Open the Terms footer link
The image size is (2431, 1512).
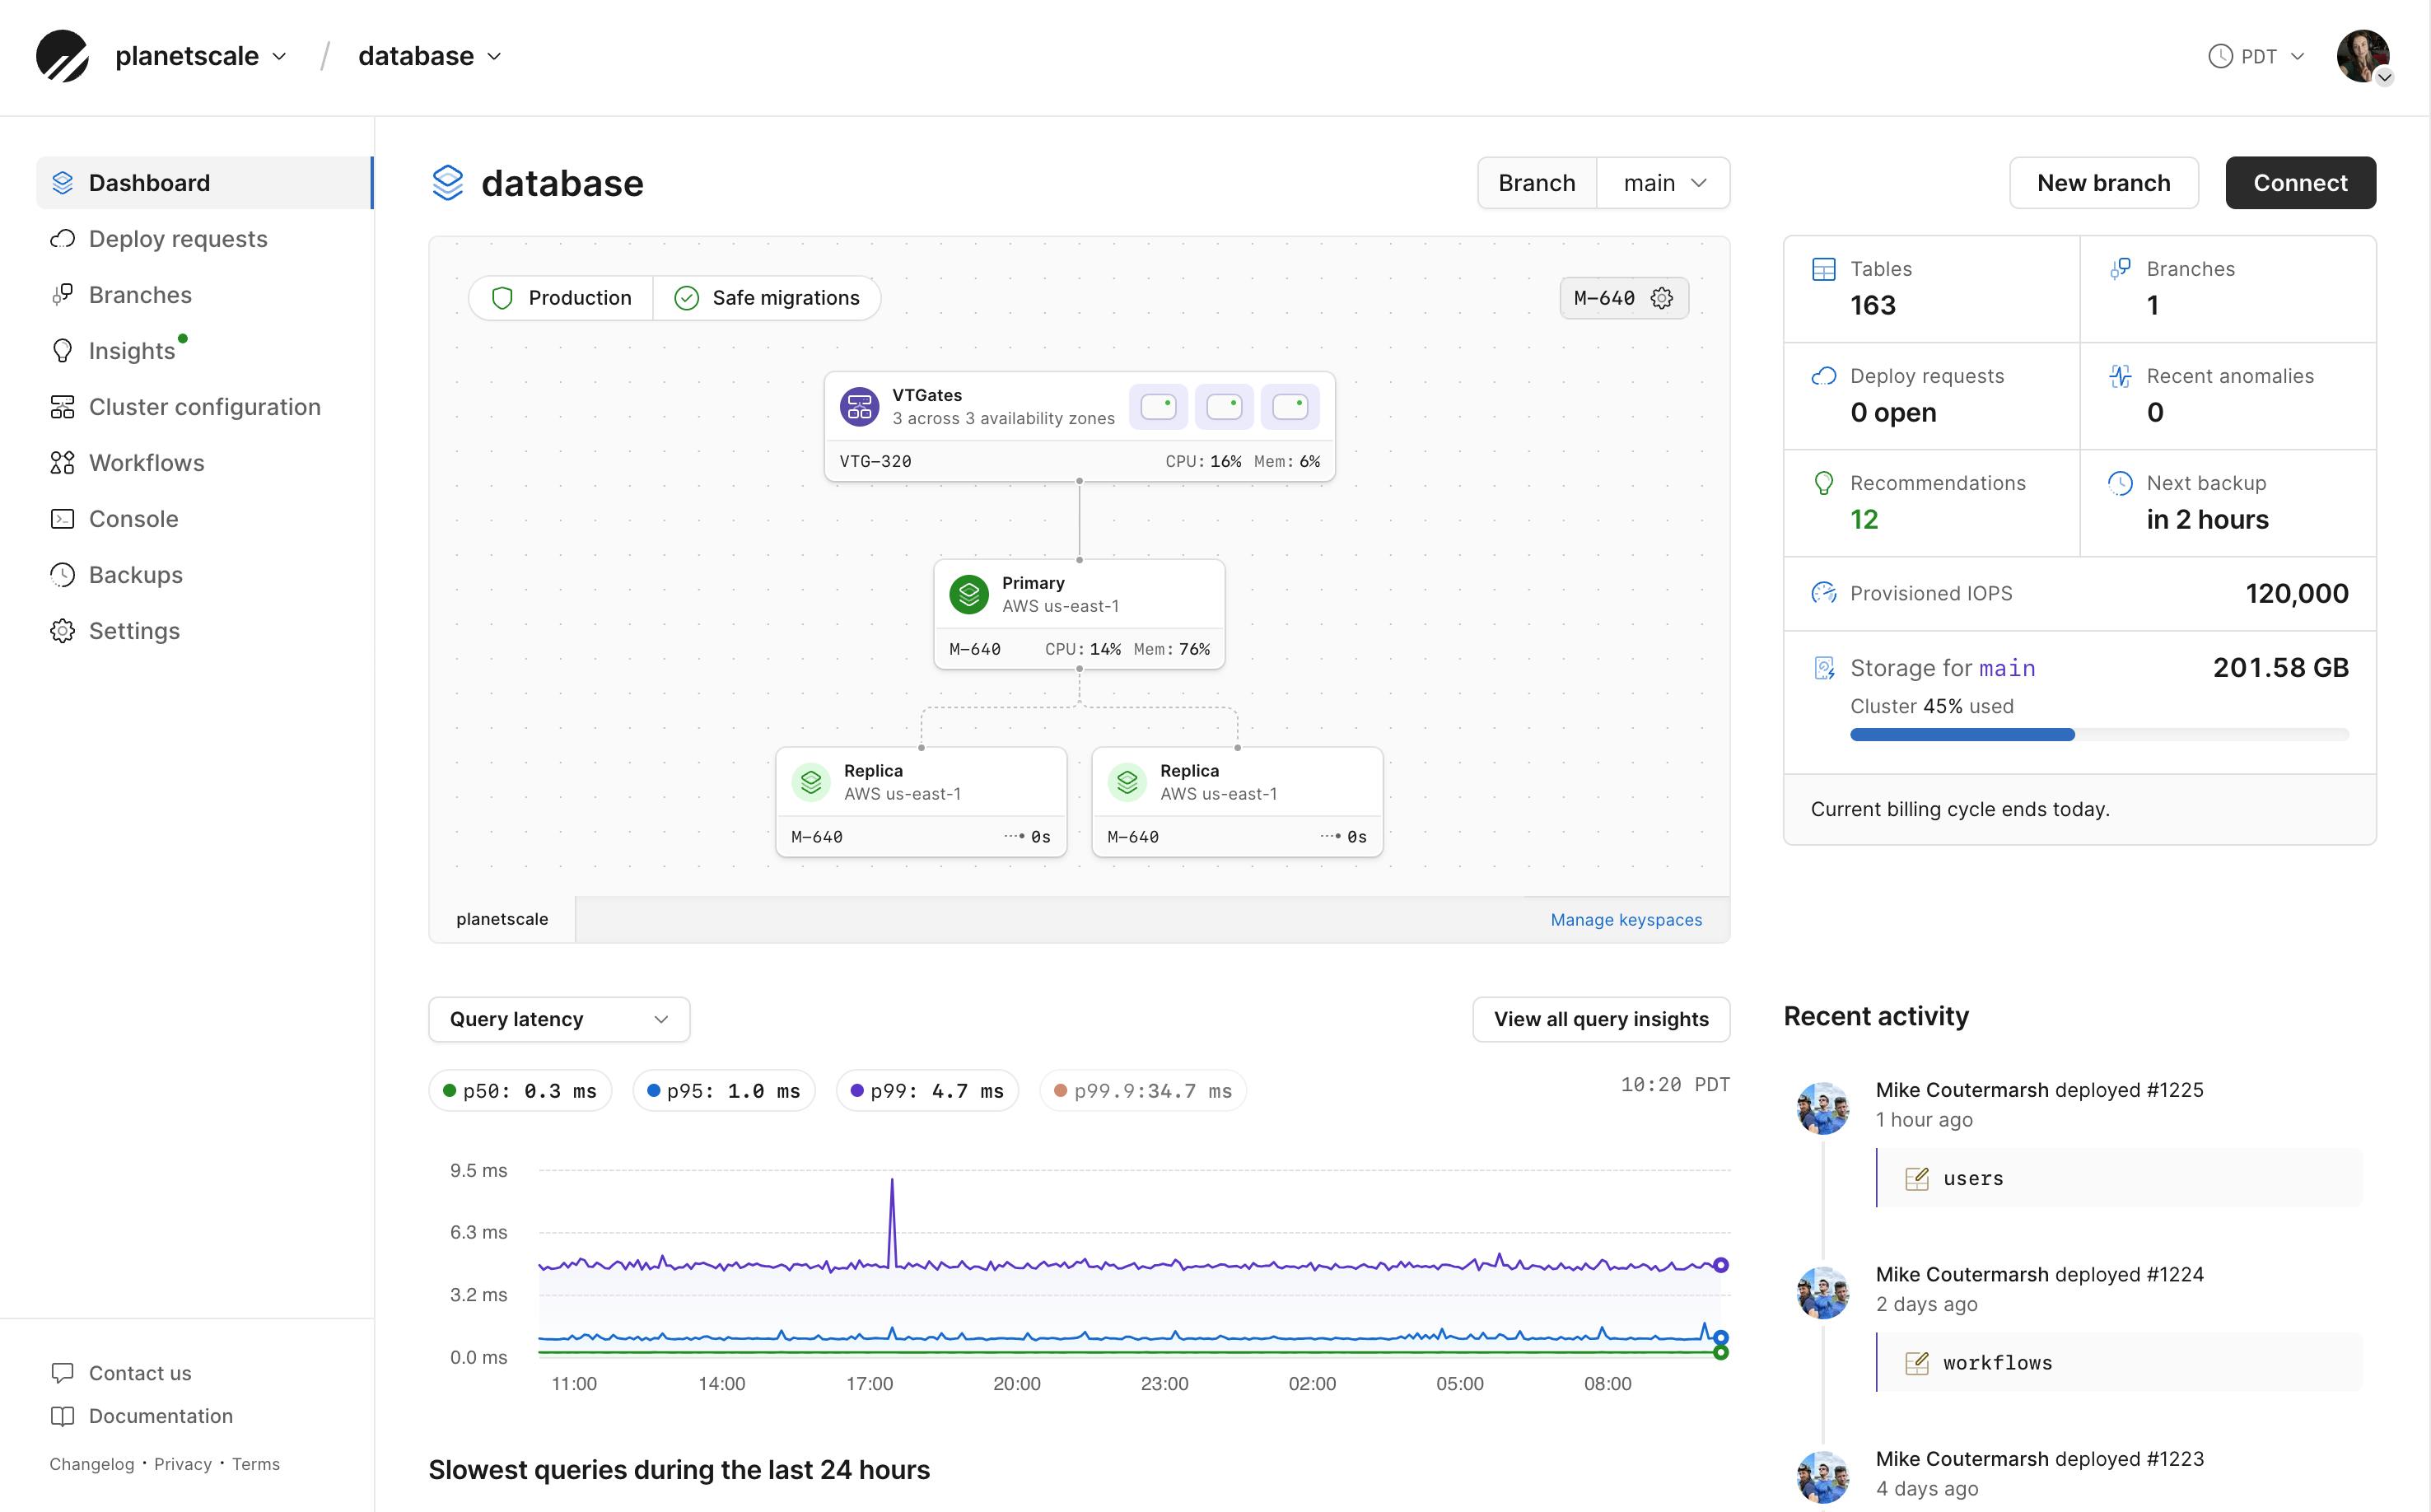point(256,1464)
